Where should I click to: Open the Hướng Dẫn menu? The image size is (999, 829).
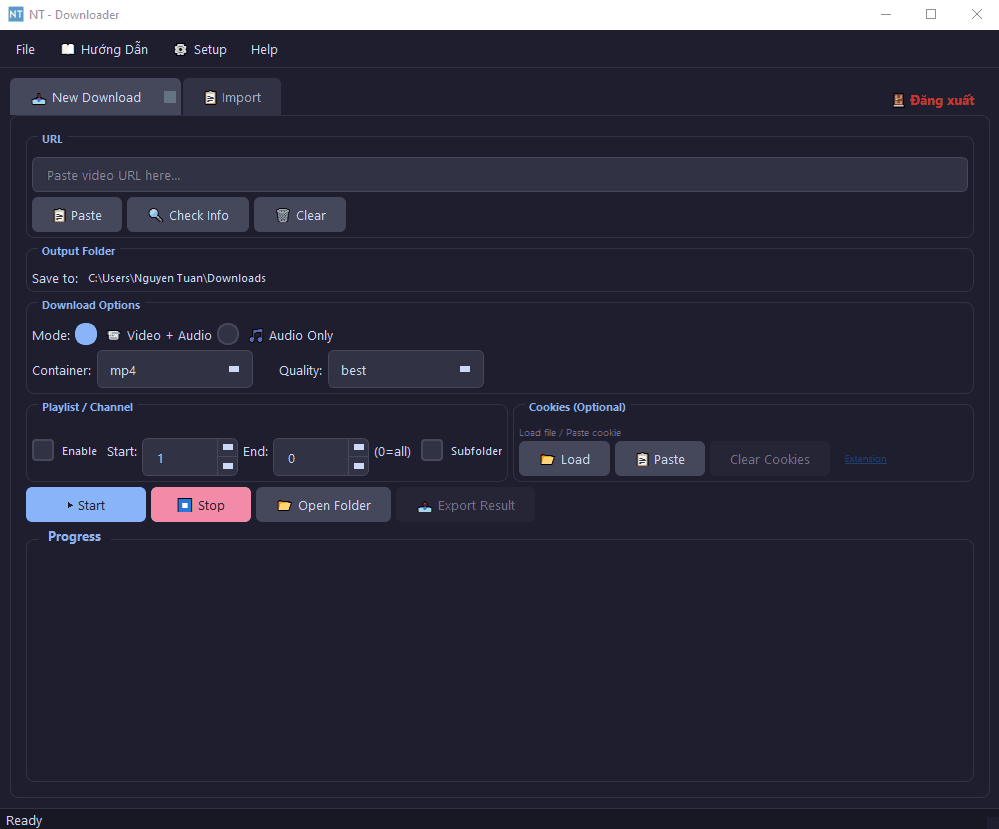104,49
